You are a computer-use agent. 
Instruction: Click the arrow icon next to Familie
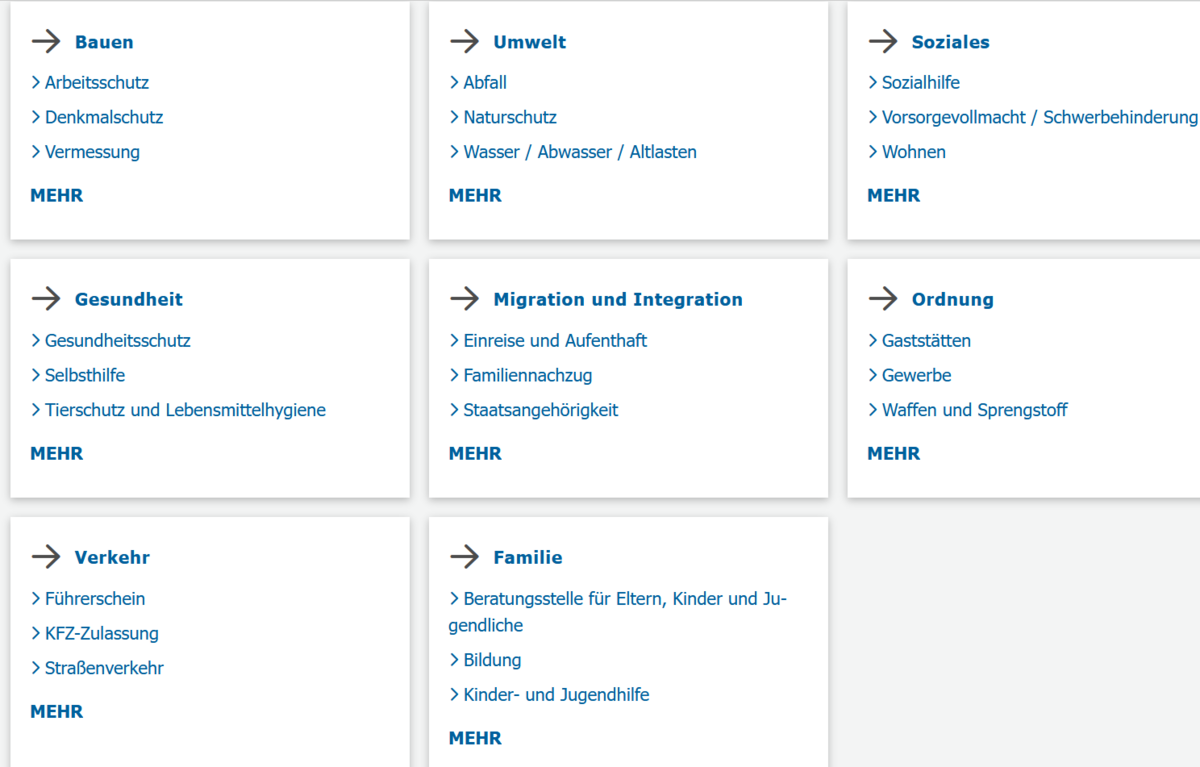tap(465, 557)
